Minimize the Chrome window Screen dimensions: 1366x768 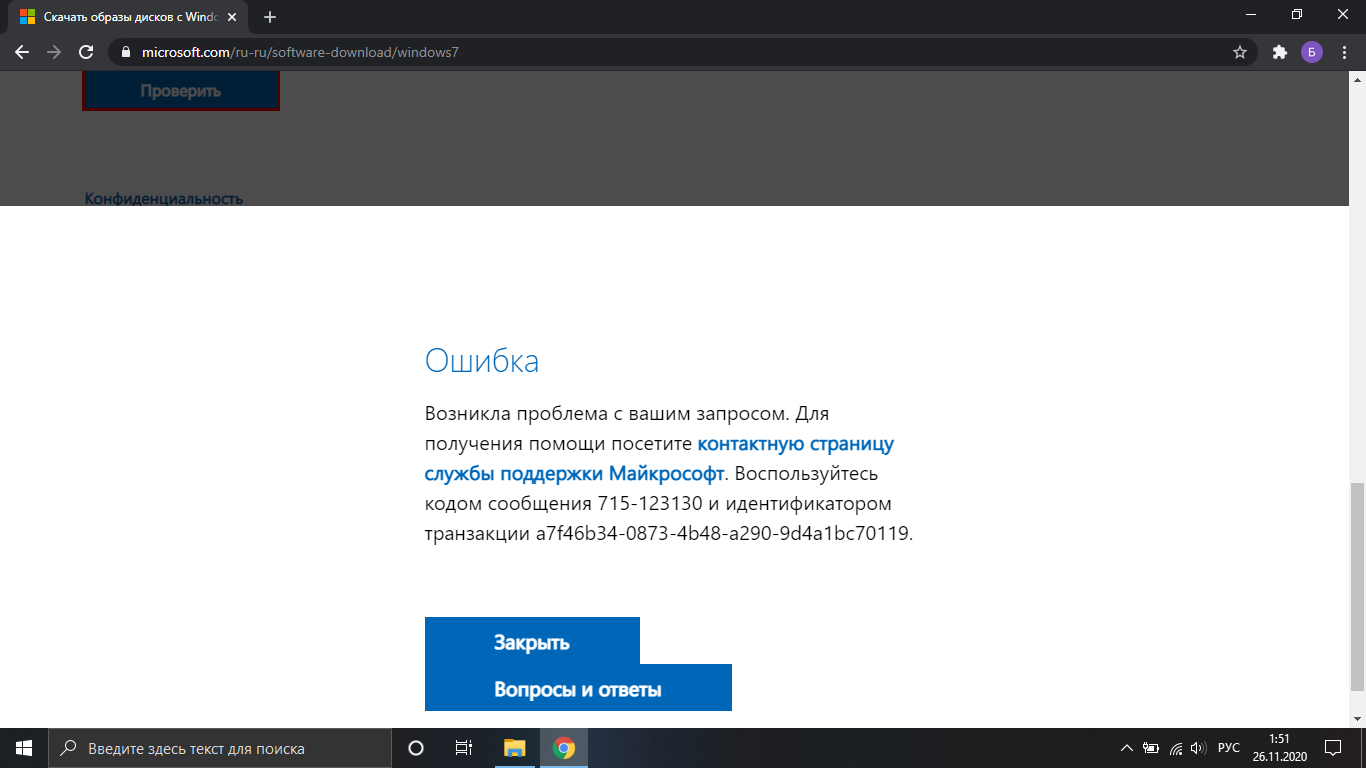tap(1251, 14)
